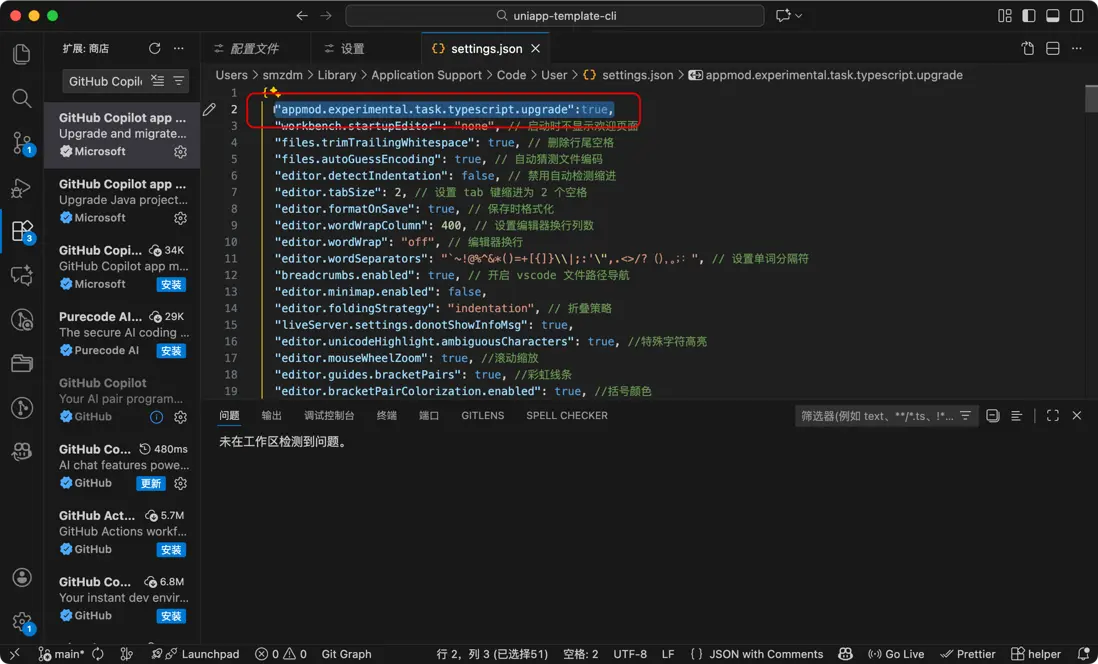Click the refresh extensions icon

click(154, 48)
